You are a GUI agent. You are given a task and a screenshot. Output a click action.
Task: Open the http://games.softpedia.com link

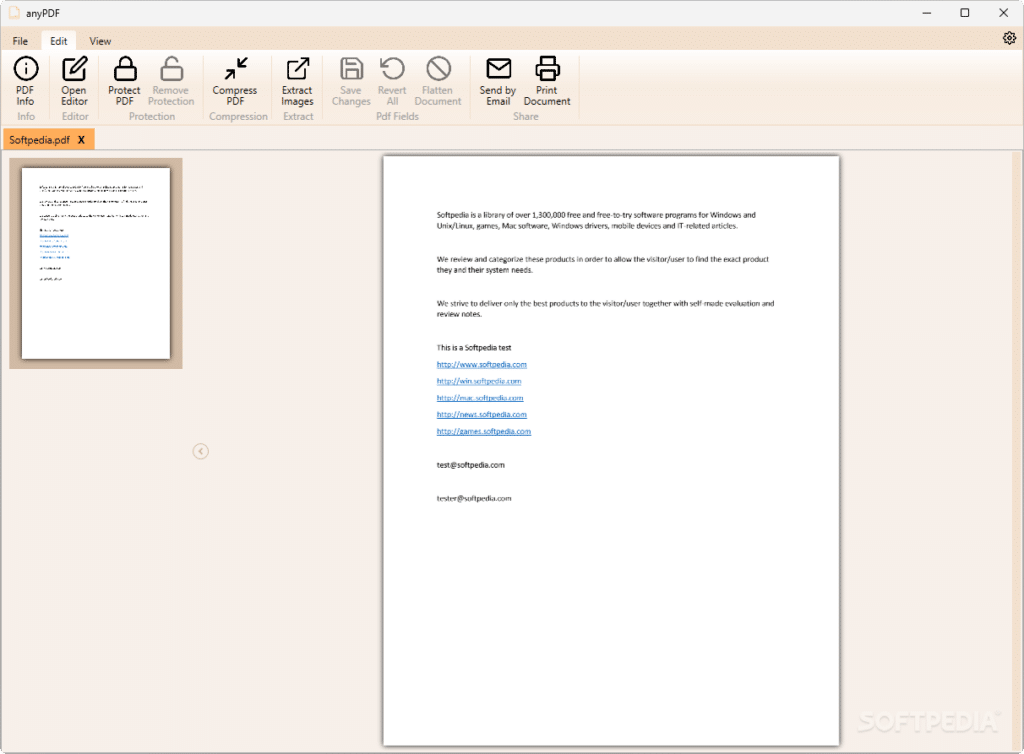484,432
